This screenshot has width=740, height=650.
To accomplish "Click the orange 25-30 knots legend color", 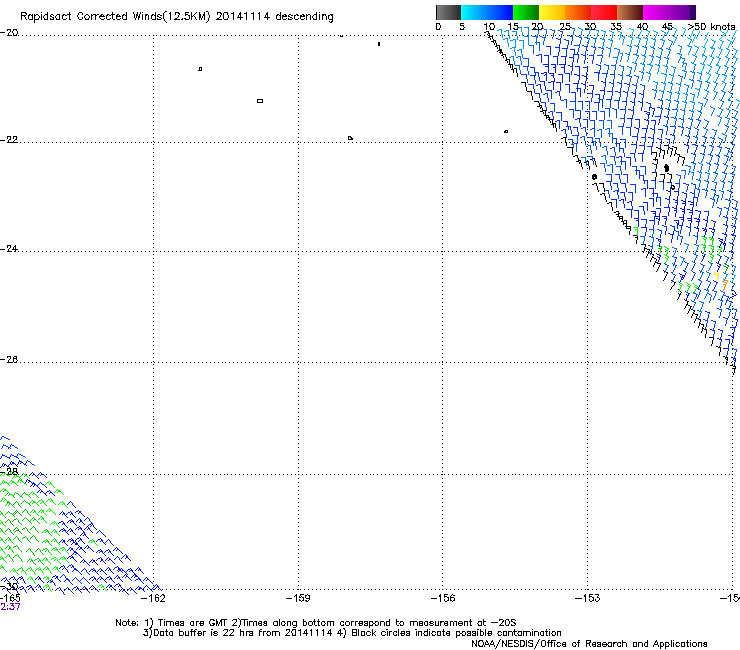I will pyautogui.click(x=578, y=12).
